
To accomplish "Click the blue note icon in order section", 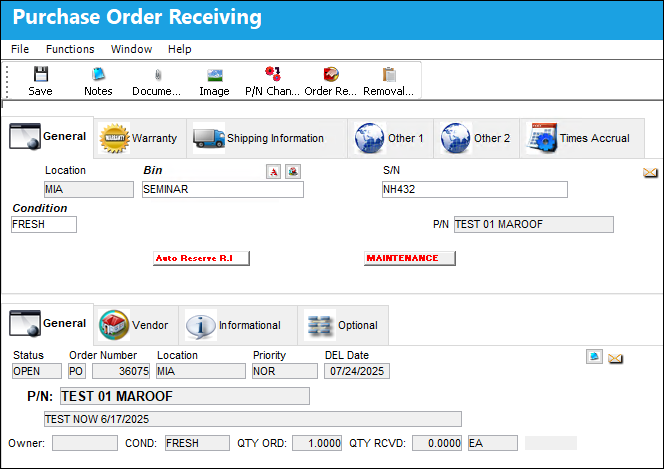I will click(594, 356).
